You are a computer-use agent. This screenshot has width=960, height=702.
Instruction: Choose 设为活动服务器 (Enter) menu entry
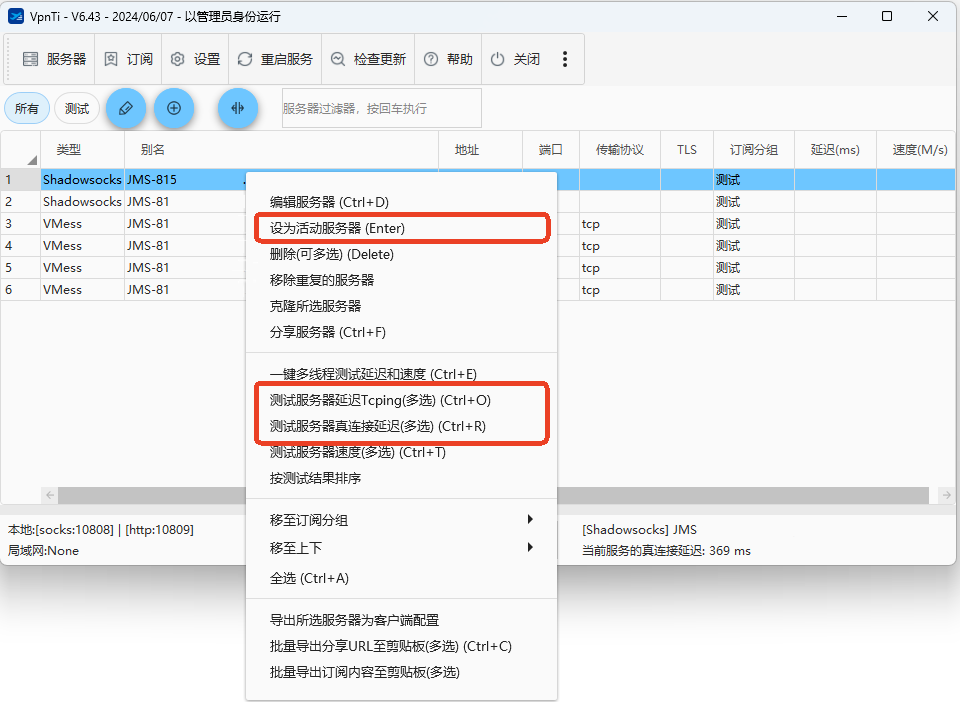[x=401, y=228]
